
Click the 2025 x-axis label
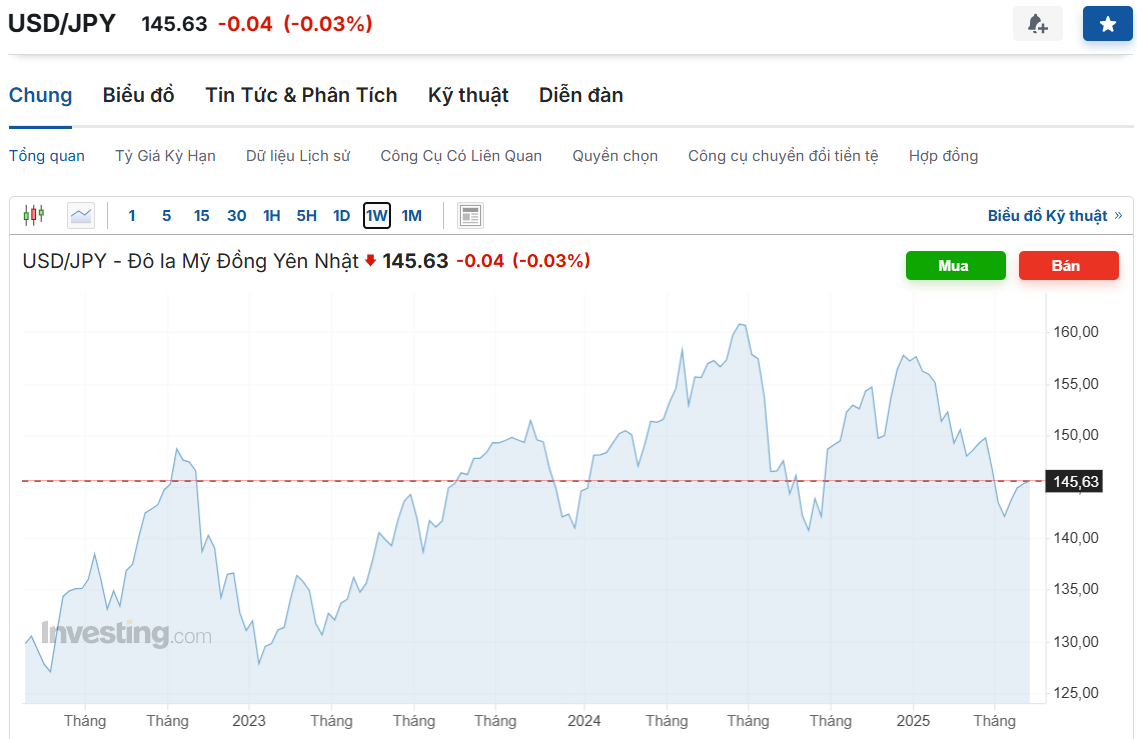913,721
